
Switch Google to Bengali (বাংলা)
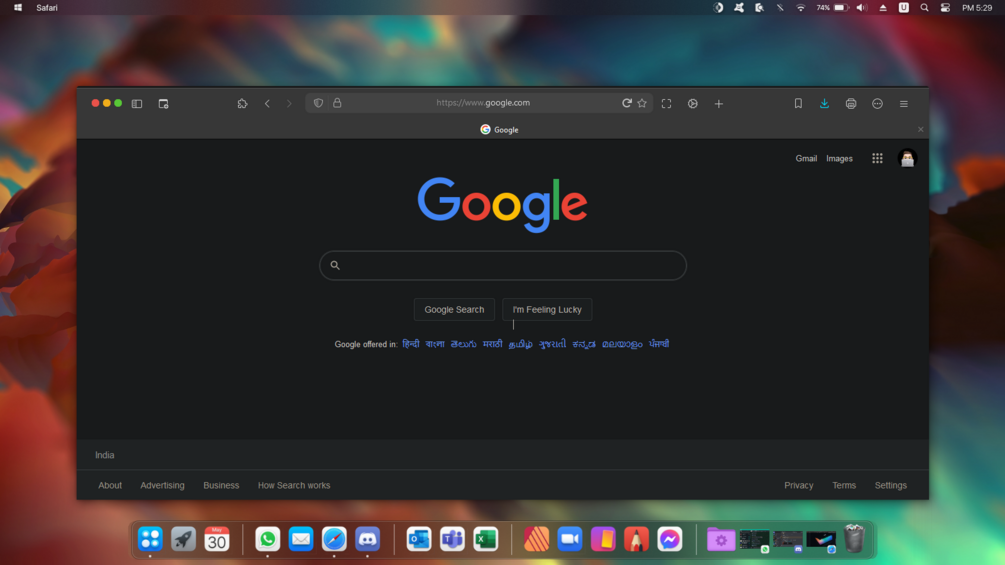click(435, 344)
